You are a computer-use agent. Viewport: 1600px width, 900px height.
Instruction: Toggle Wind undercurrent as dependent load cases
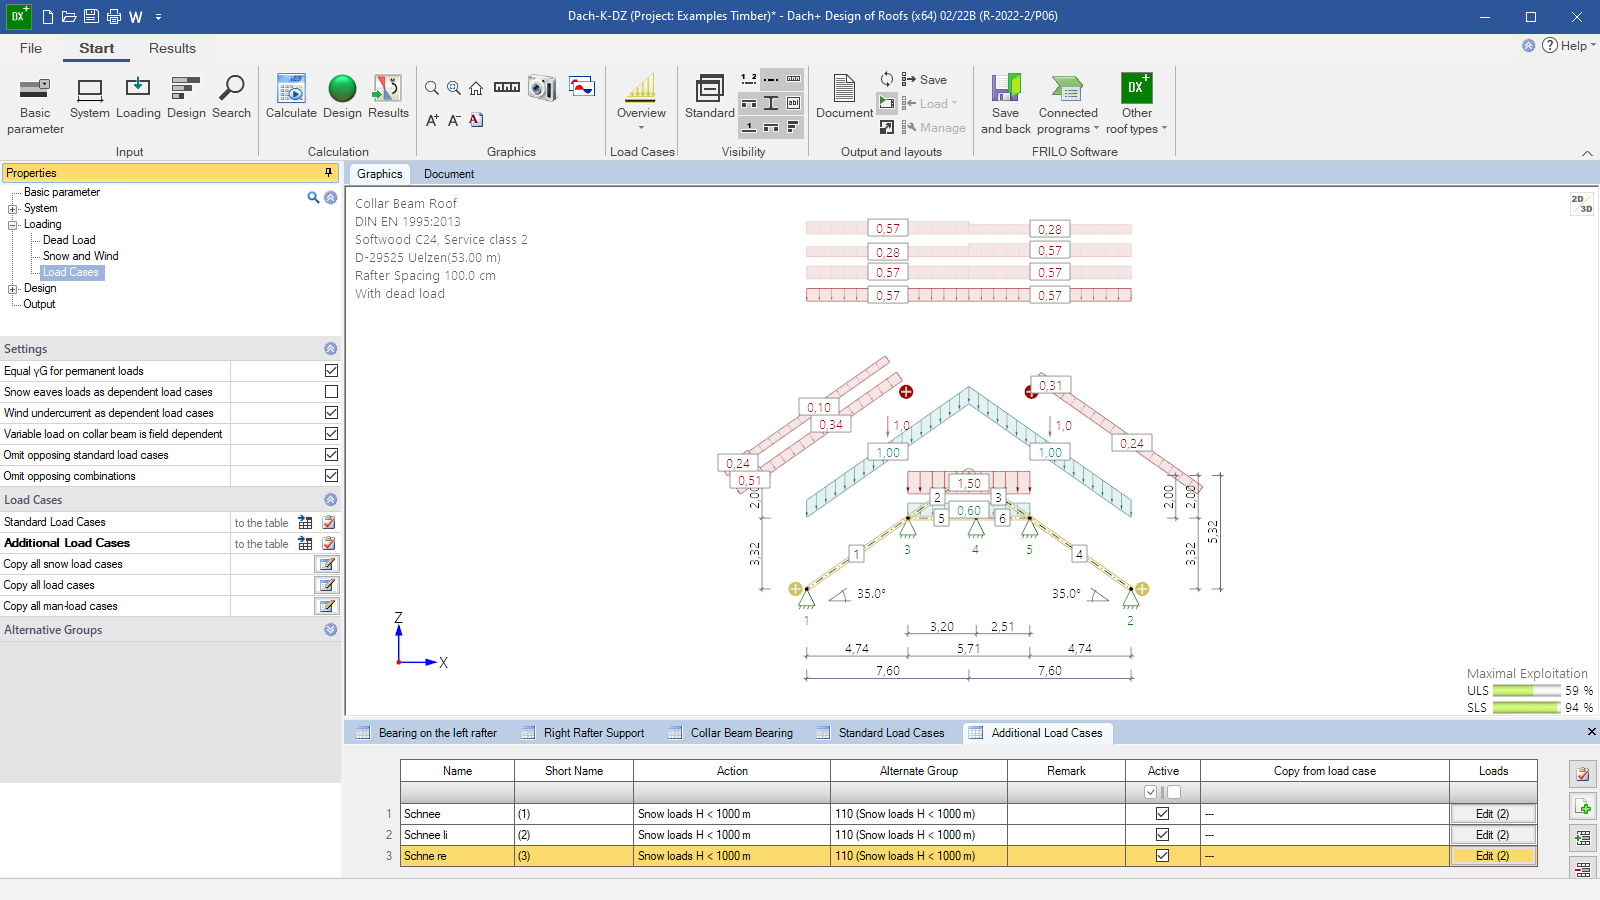331,413
